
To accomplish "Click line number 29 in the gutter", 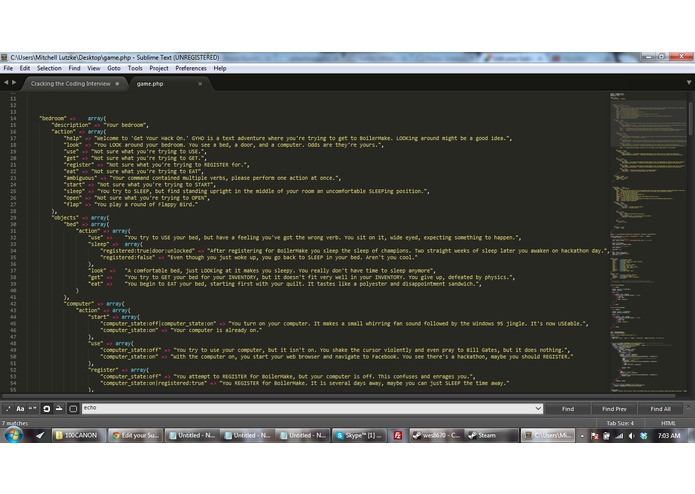I will [13, 218].
